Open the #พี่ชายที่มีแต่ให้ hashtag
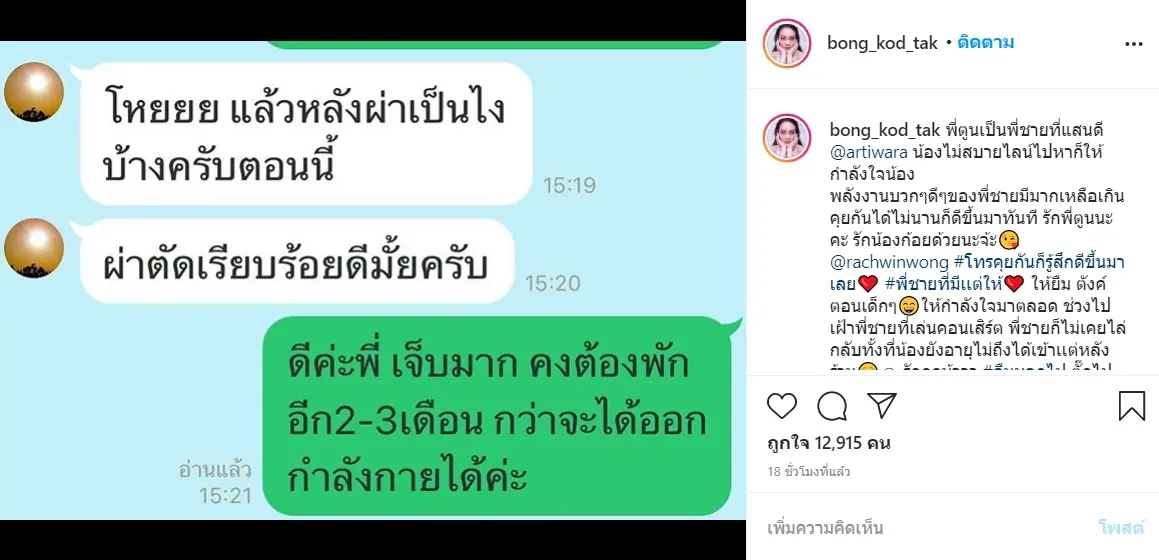1159x560 pixels. 943,284
